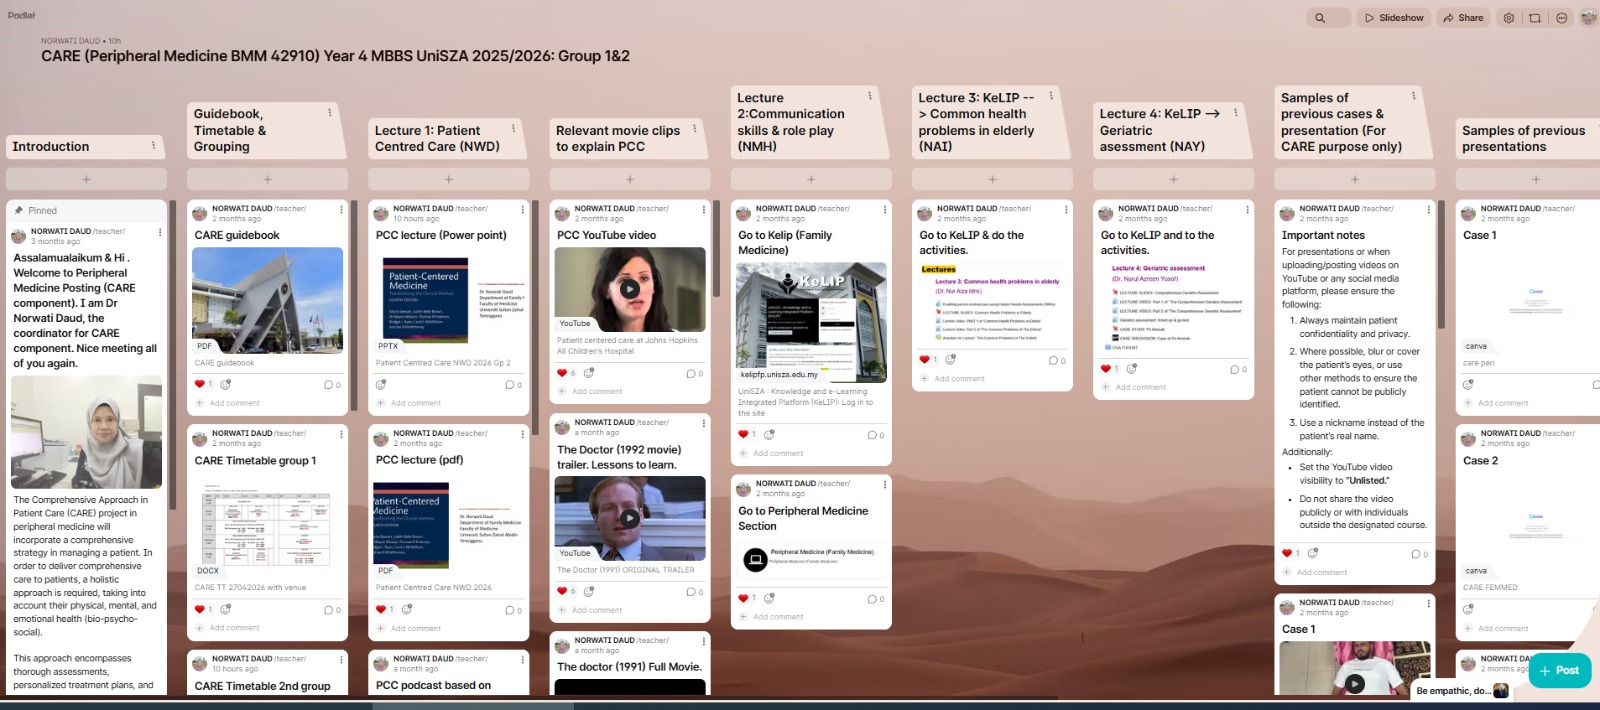Click the + Post button
The image size is (1600, 710).
(x=1560, y=670)
